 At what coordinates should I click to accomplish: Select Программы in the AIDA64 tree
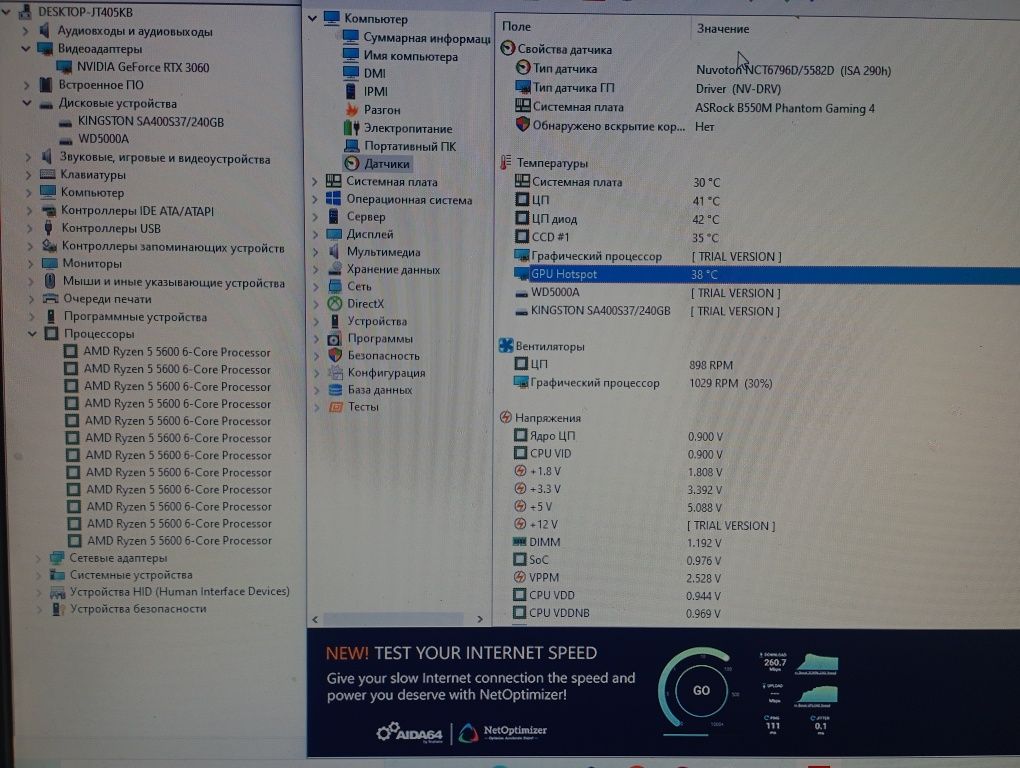(380, 338)
